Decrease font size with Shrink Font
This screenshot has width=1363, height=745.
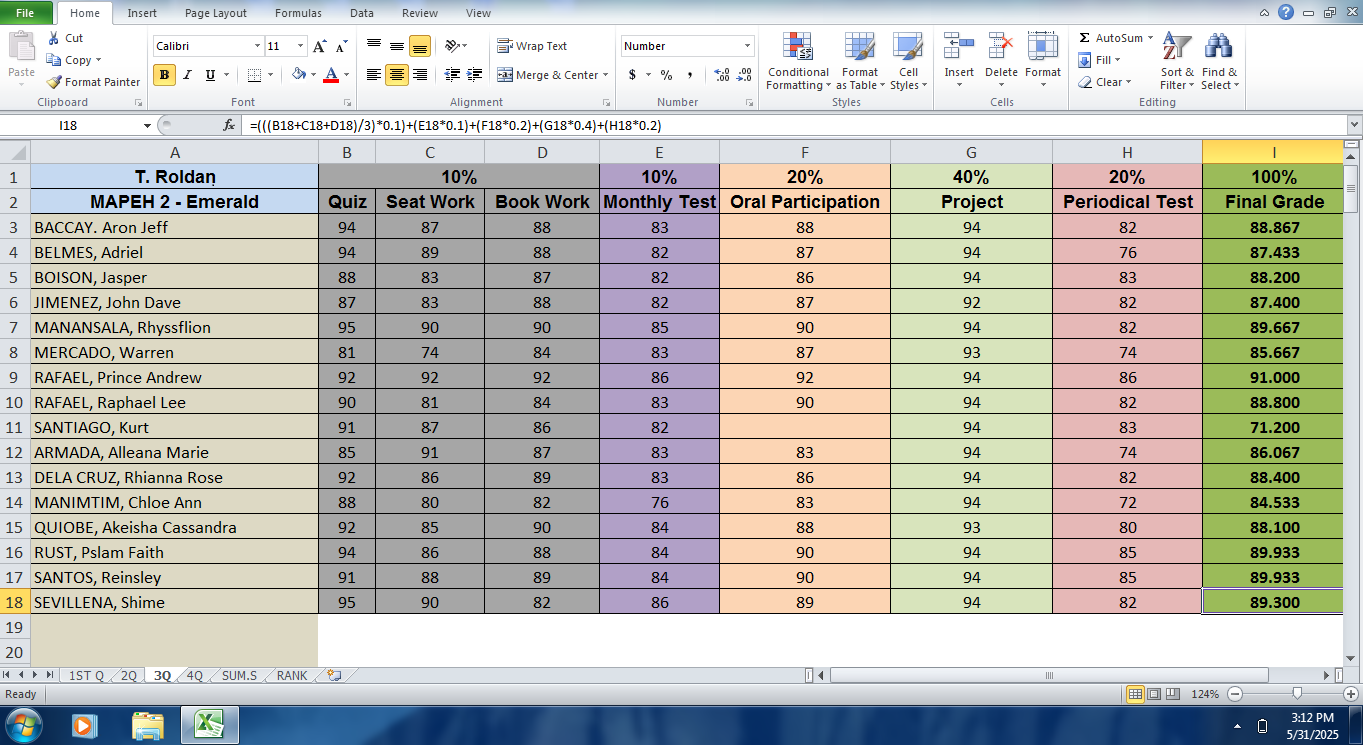click(341, 46)
